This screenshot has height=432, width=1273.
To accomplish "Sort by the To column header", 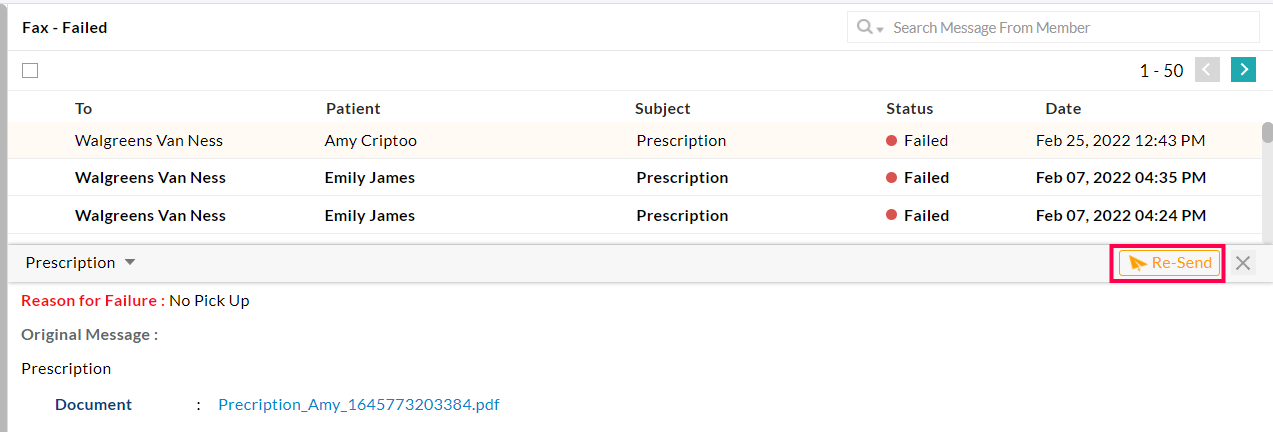I will pos(83,108).
